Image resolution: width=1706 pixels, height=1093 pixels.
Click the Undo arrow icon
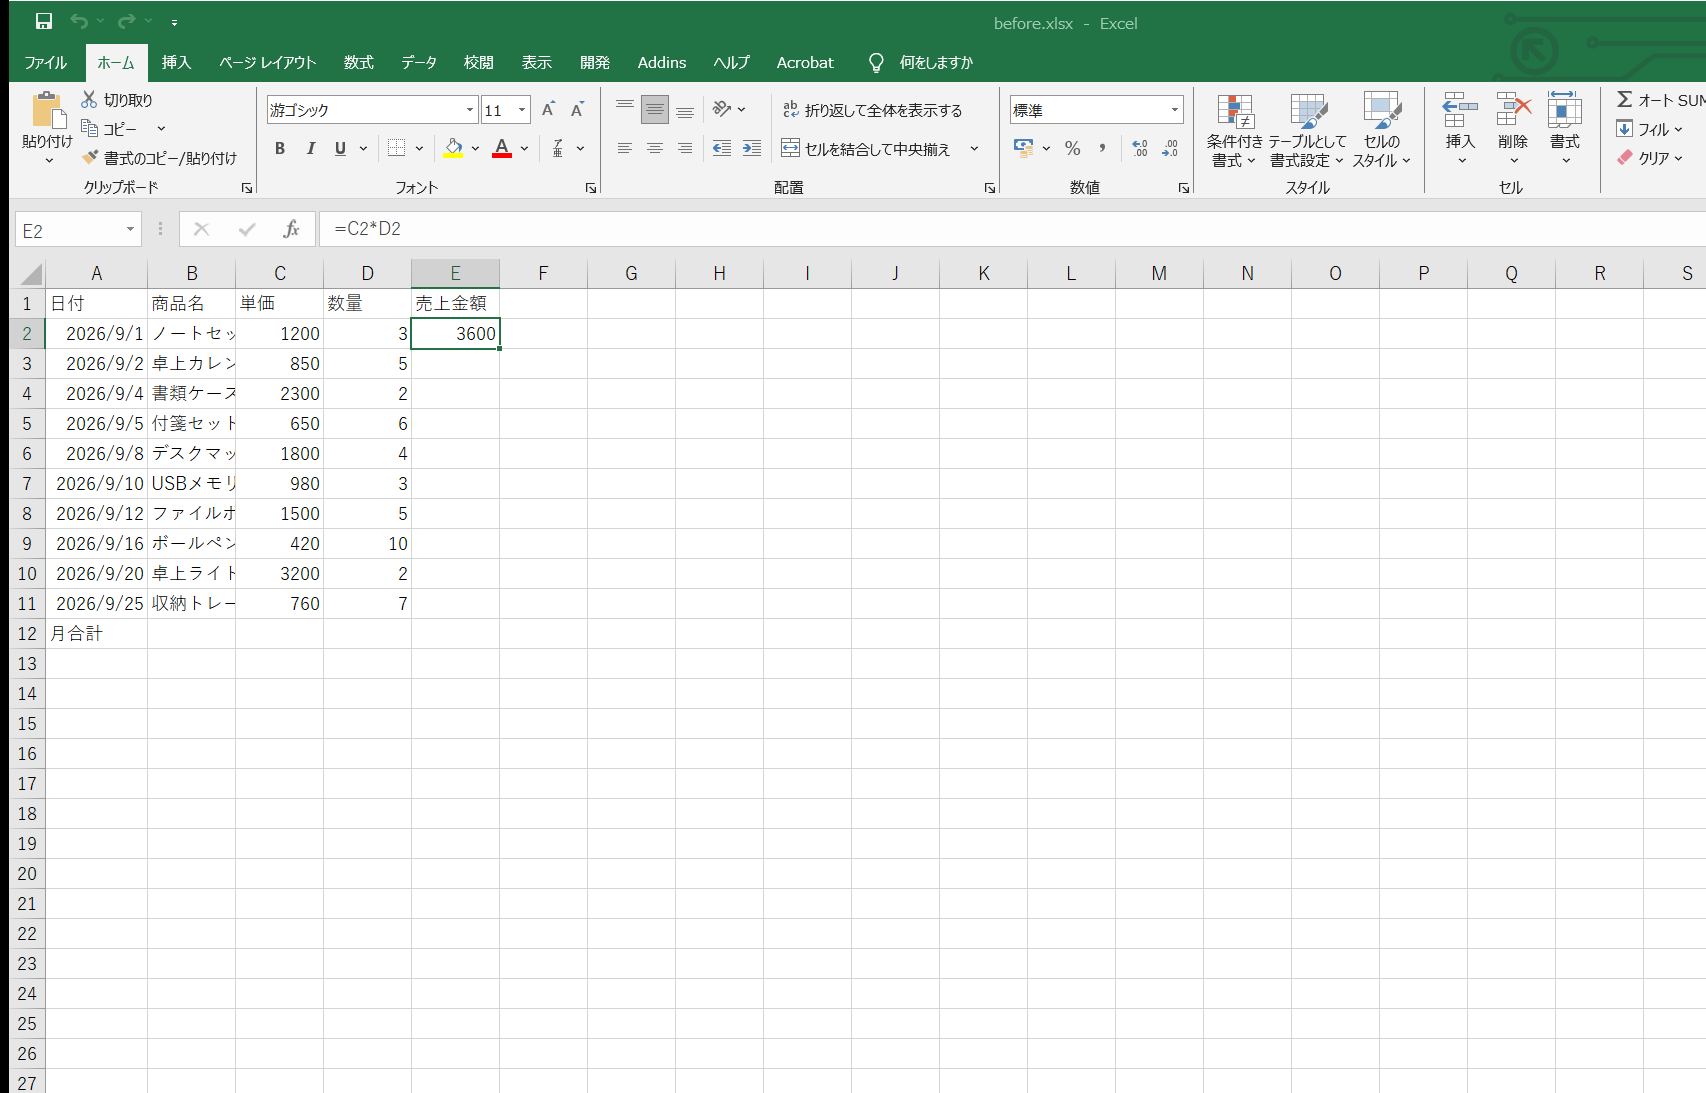(79, 21)
